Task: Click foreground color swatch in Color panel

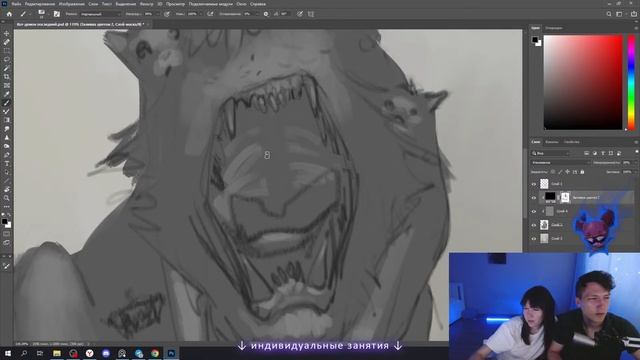Action: point(535,39)
